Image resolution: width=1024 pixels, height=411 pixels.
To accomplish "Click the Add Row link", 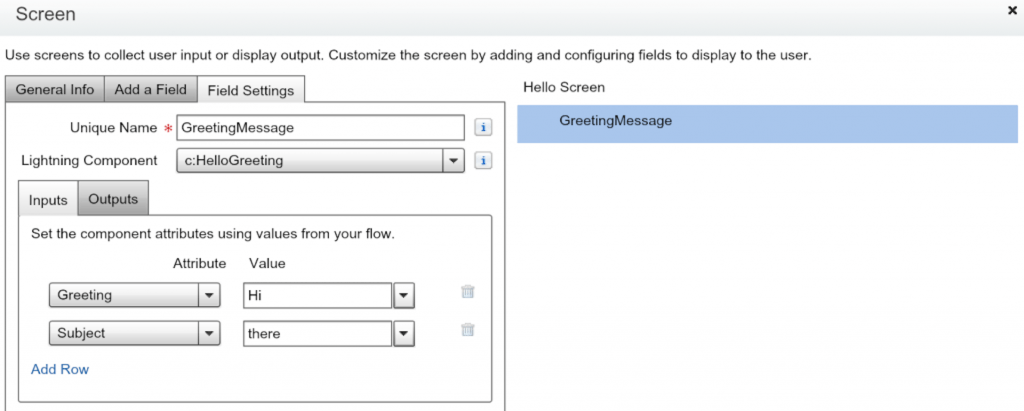I will 60,369.
